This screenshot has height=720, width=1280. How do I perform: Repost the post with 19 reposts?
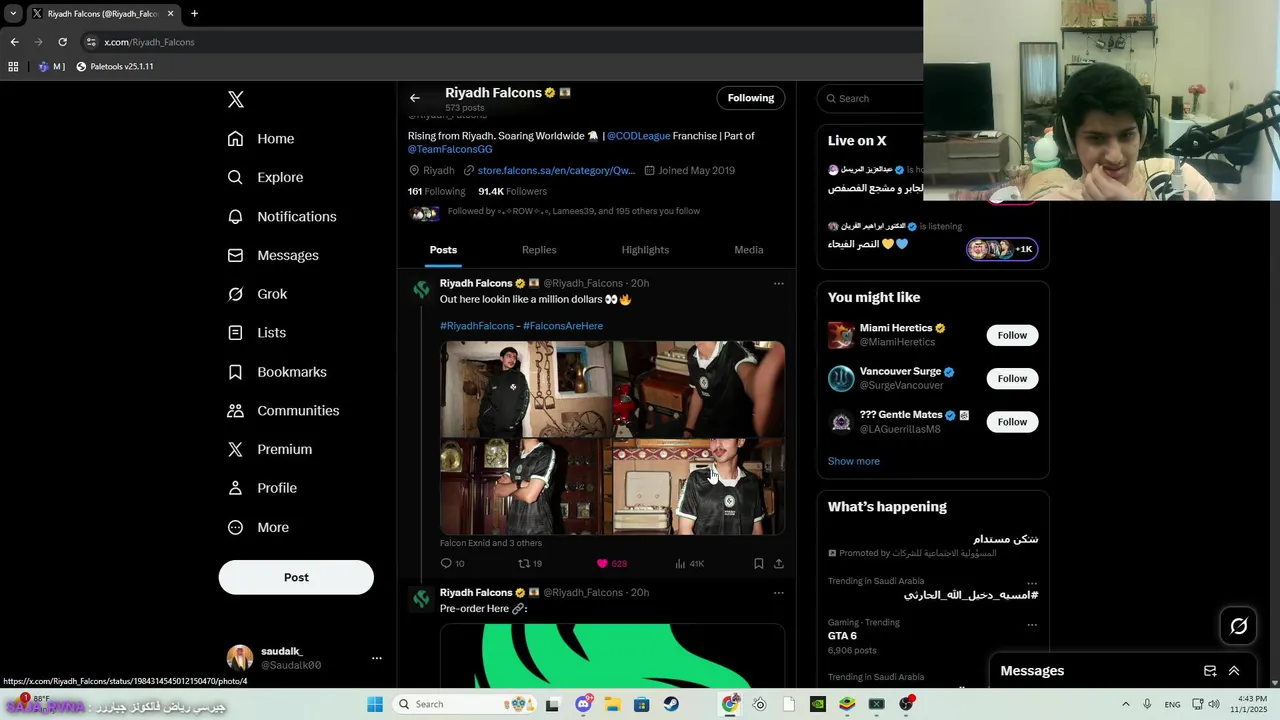(x=530, y=564)
